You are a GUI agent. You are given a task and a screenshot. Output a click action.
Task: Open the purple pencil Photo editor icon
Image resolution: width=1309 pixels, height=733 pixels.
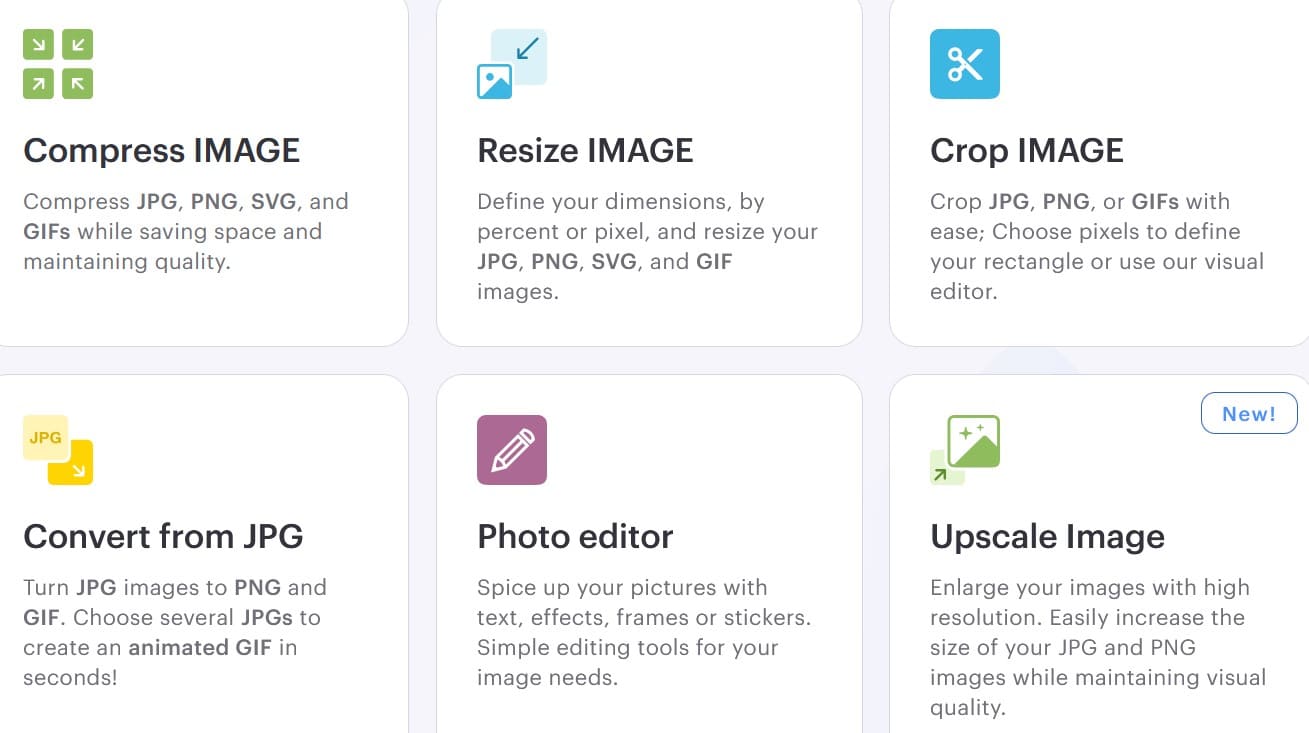(x=512, y=450)
